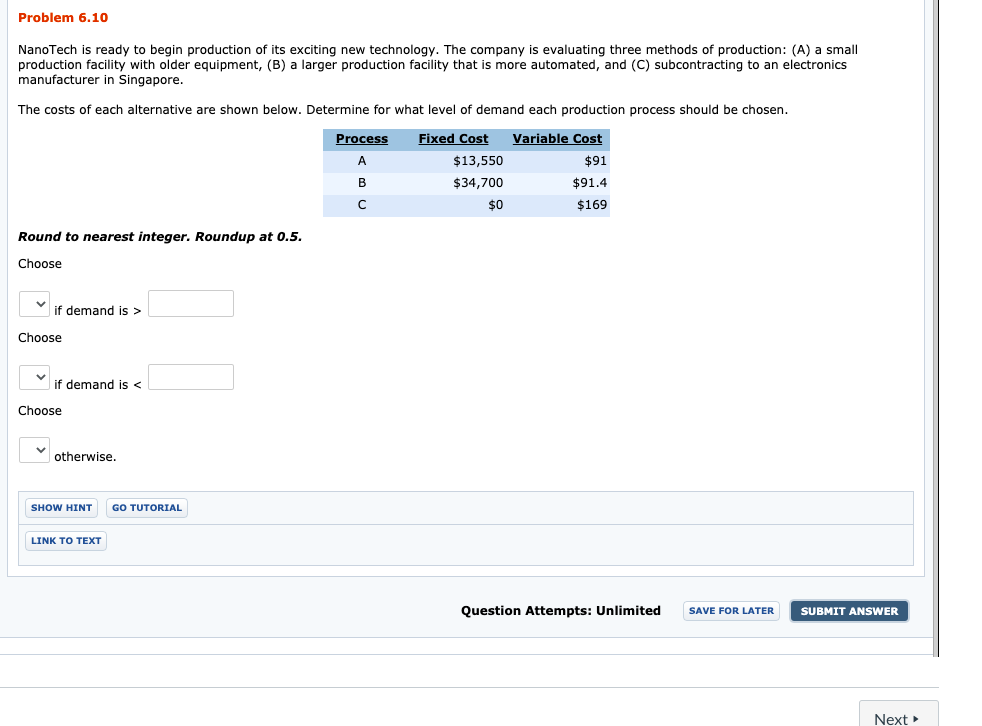
Task: Click the input field after demand is >
Action: point(189,303)
